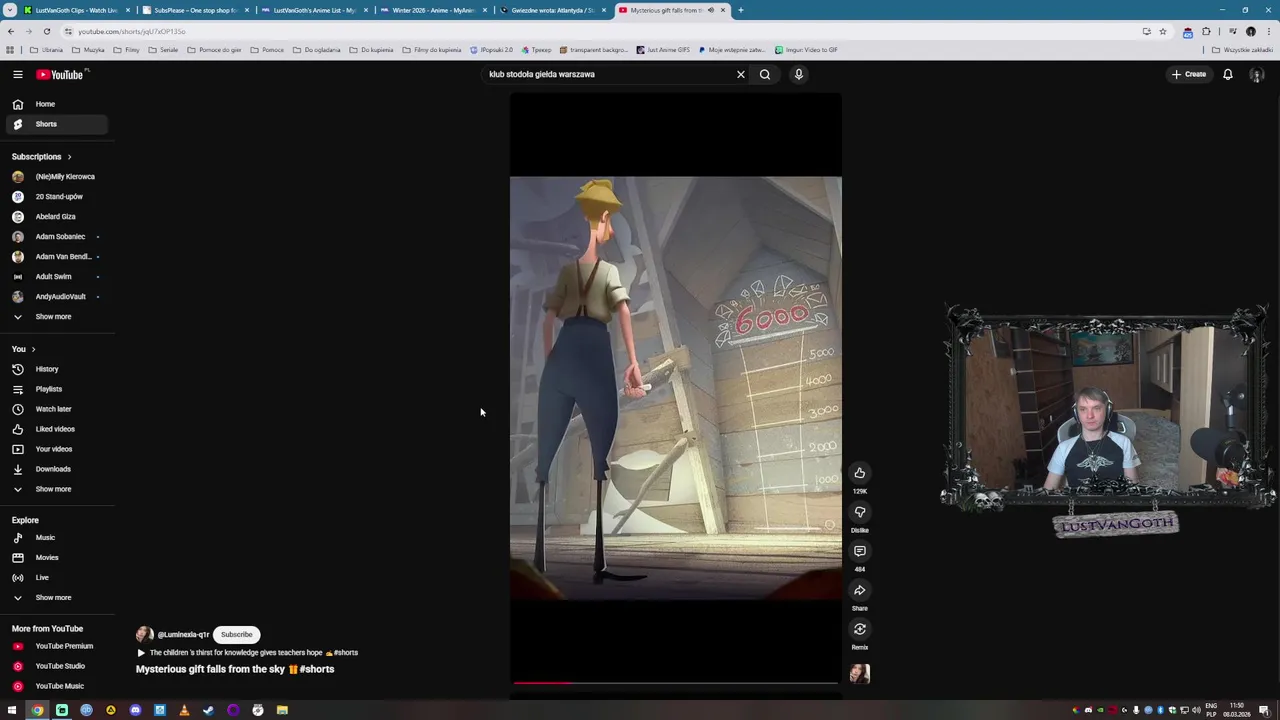Switch to SubsPlease browser tab

click(195, 10)
